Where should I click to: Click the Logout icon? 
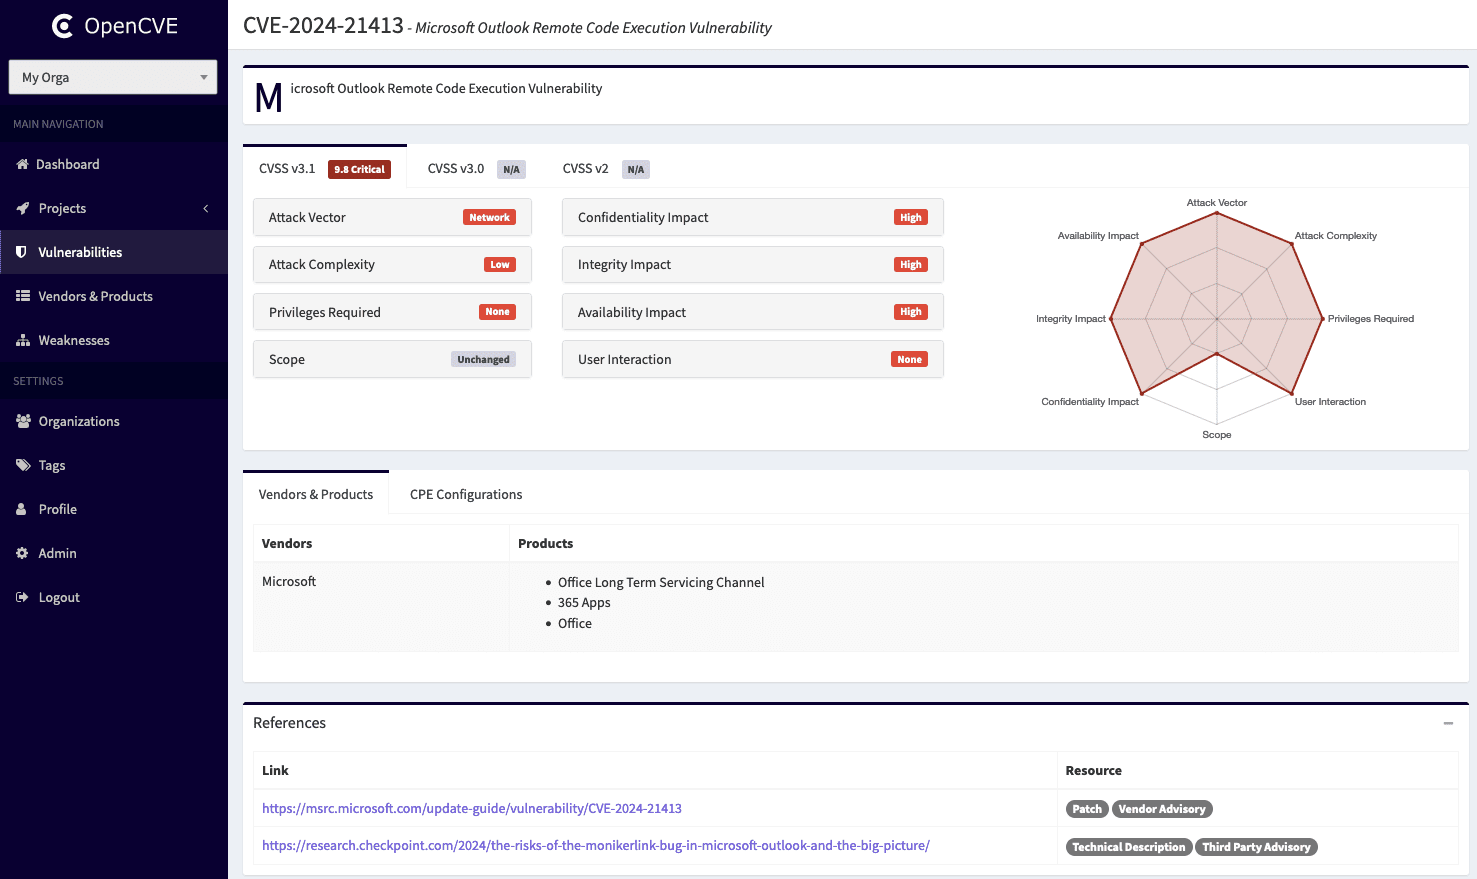(22, 597)
